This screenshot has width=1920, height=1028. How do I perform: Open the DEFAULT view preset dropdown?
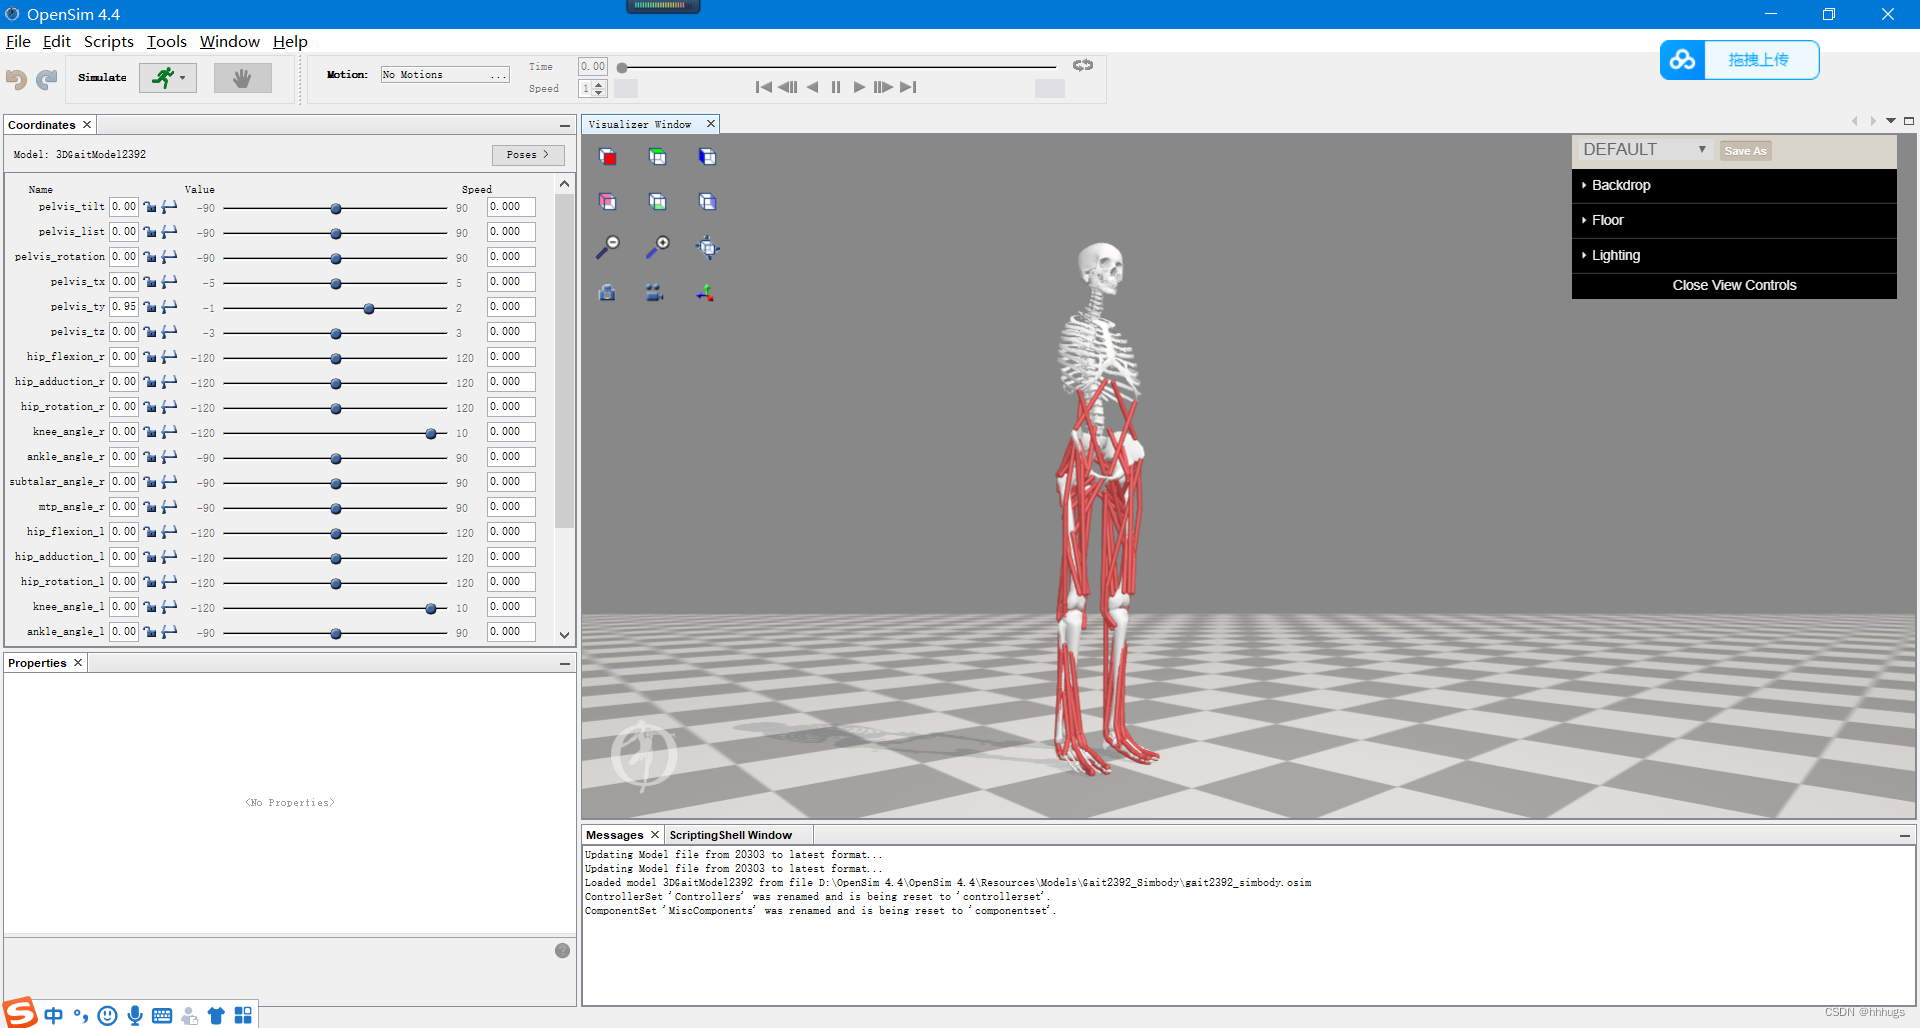click(x=1644, y=150)
